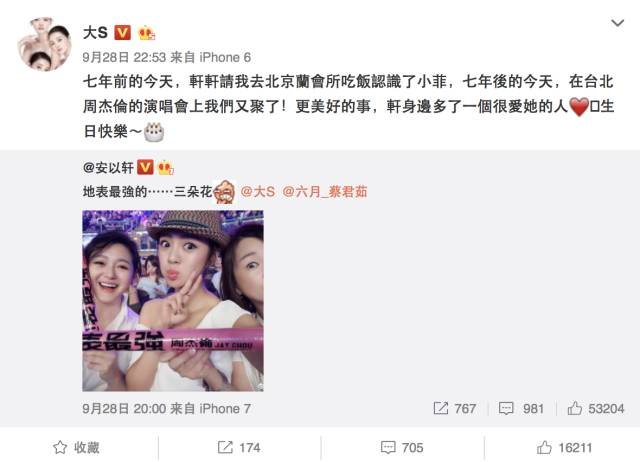Viewport: 640px width, 462px height.
Task: Click the crown icon beside 安以轩
Action: pyautogui.click(x=165, y=168)
